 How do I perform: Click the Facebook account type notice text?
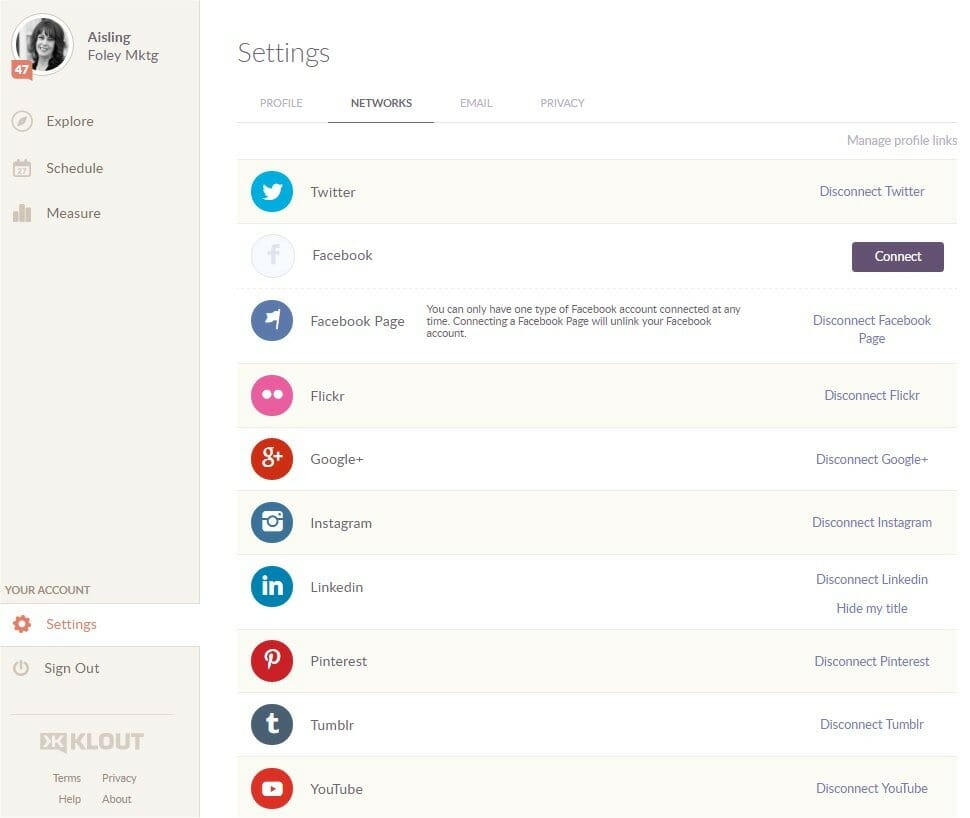(x=583, y=321)
